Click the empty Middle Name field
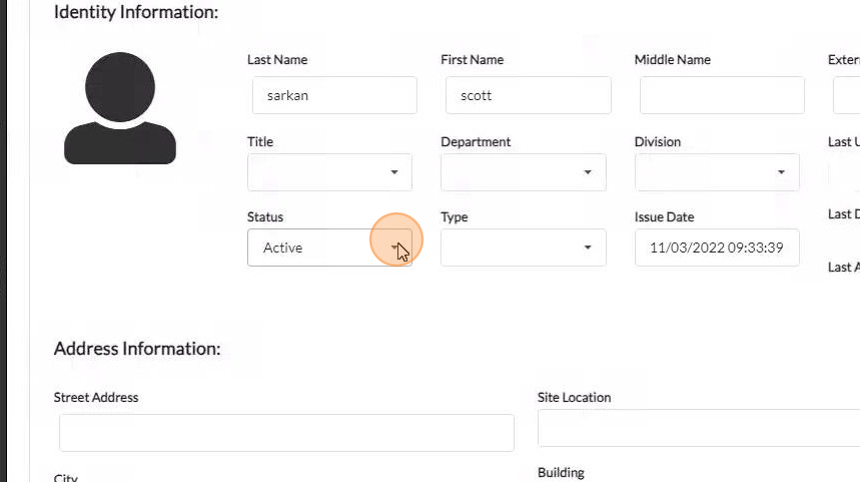 point(722,95)
